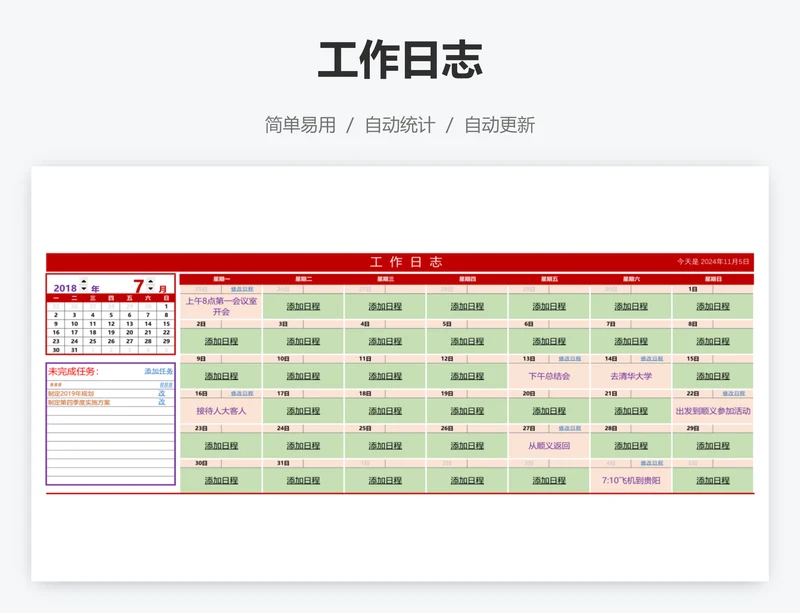The image size is (800, 613).
Task: Click 改 beside 制定2019年规划
Action: pos(162,394)
